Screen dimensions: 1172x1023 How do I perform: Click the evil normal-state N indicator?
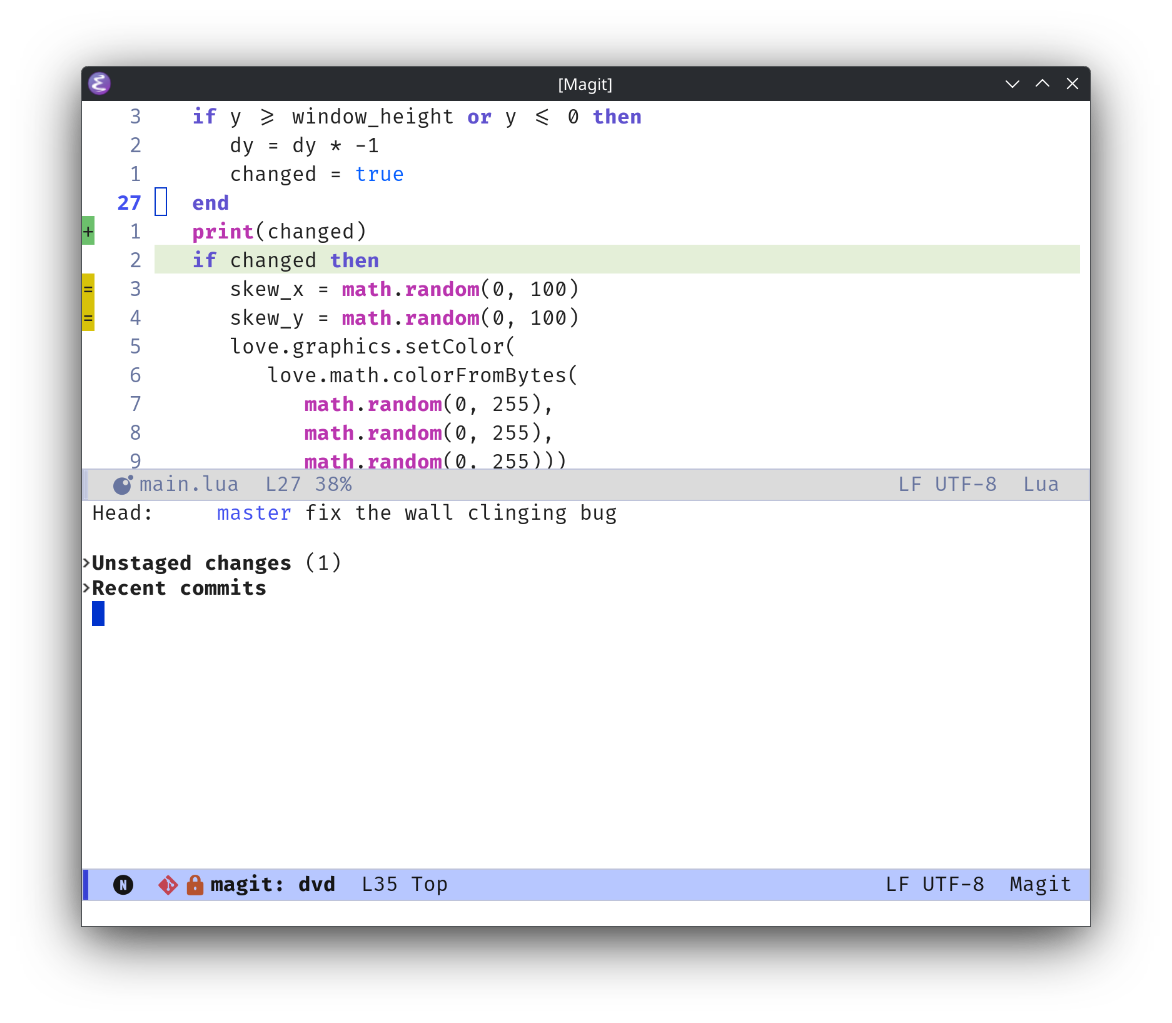click(123, 885)
